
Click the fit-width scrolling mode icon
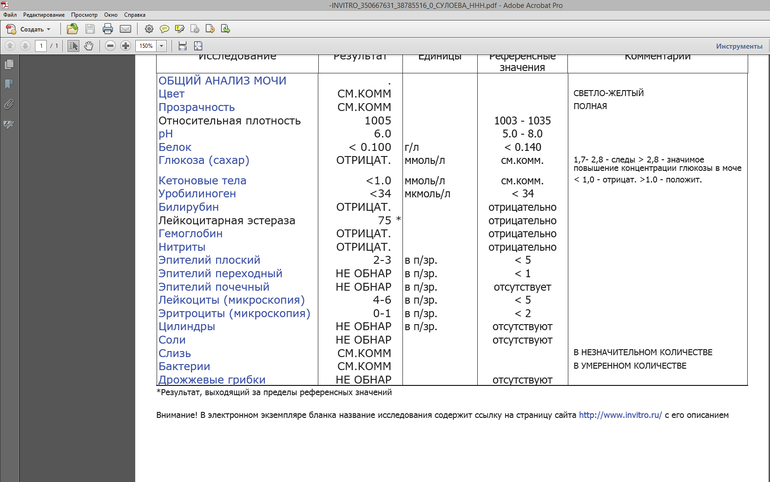click(x=182, y=46)
